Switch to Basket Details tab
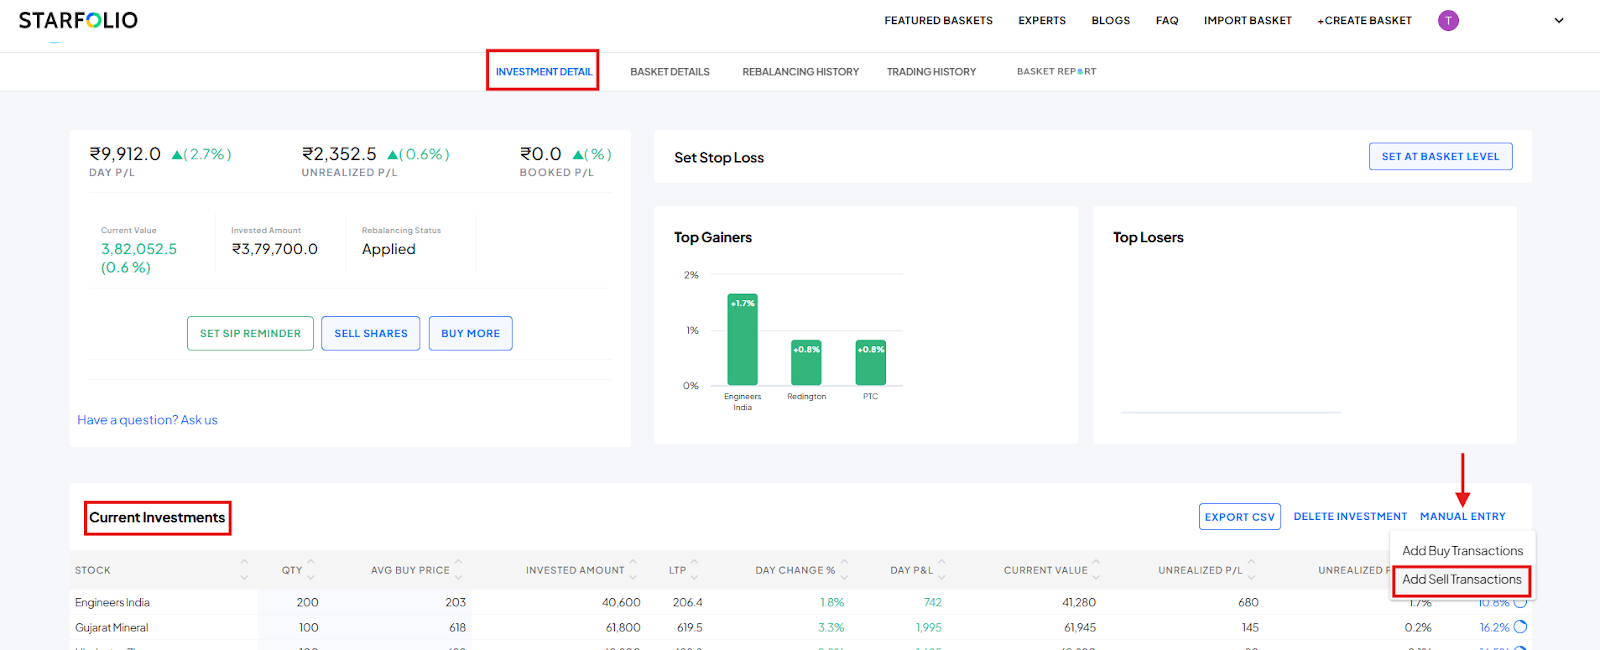This screenshot has width=1600, height=650. [669, 72]
